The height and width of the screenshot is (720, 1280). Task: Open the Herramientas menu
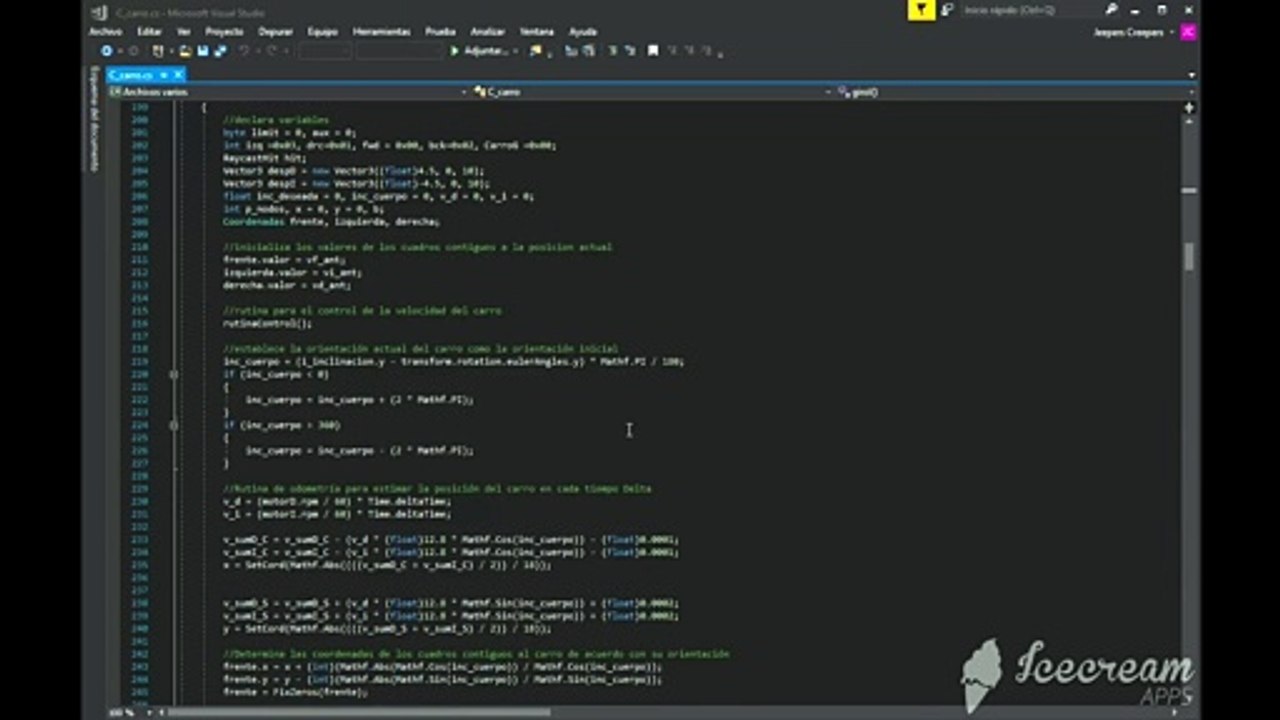click(381, 32)
